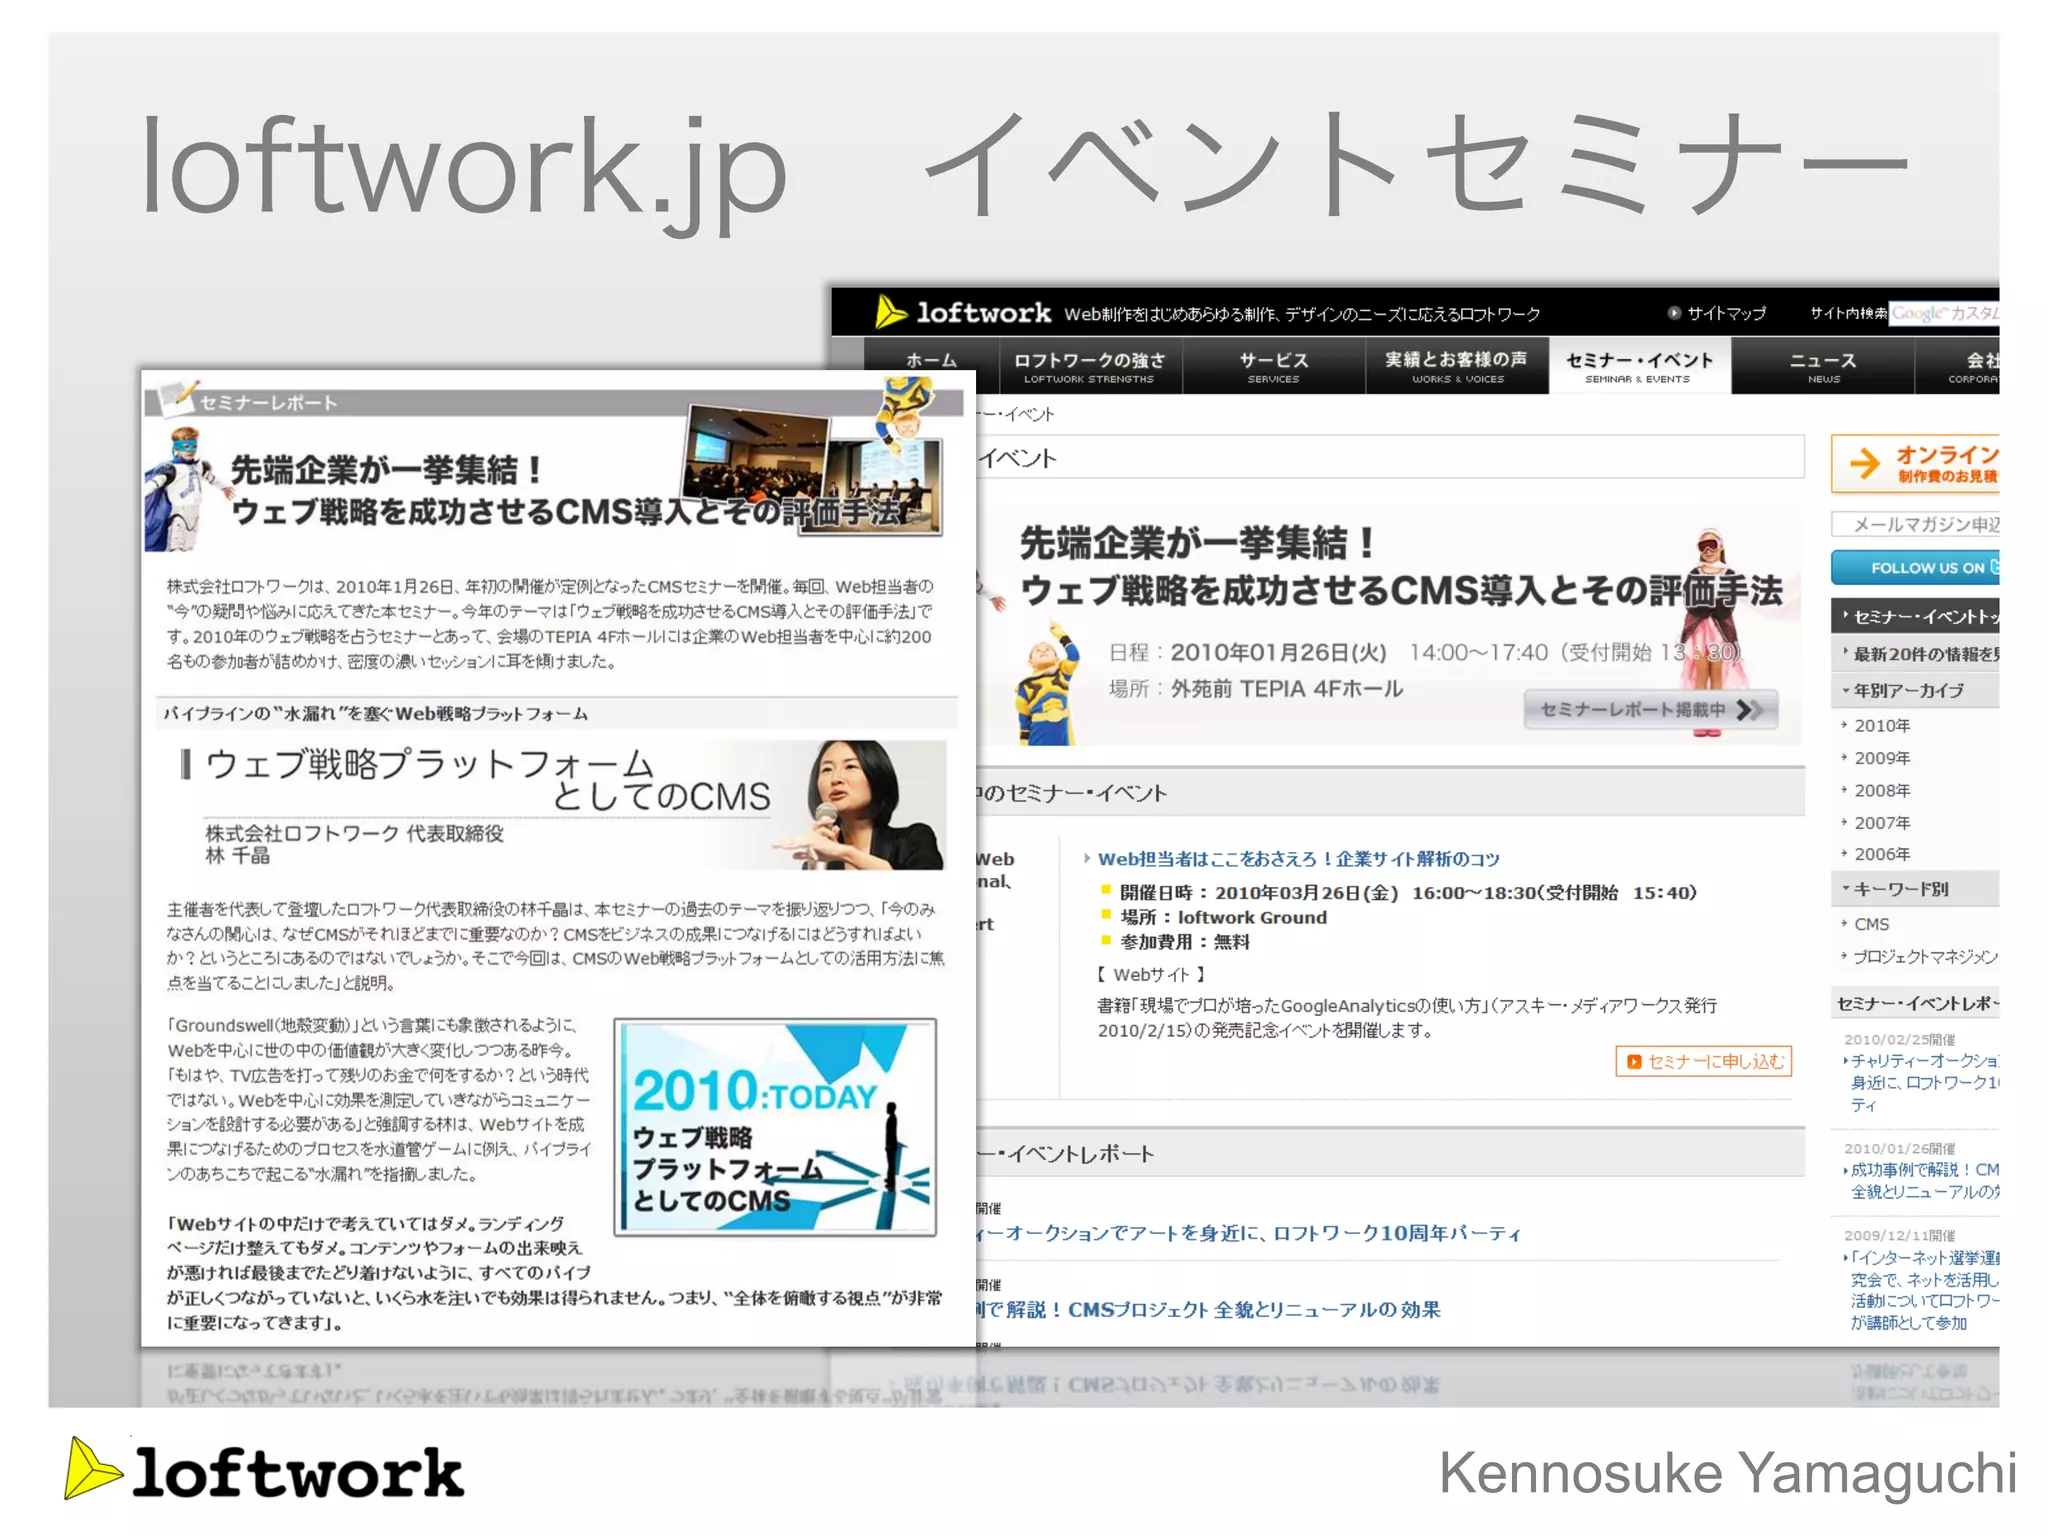Click the ウェブ戦略プラットフォームとしてのCMS heading

click(487, 780)
